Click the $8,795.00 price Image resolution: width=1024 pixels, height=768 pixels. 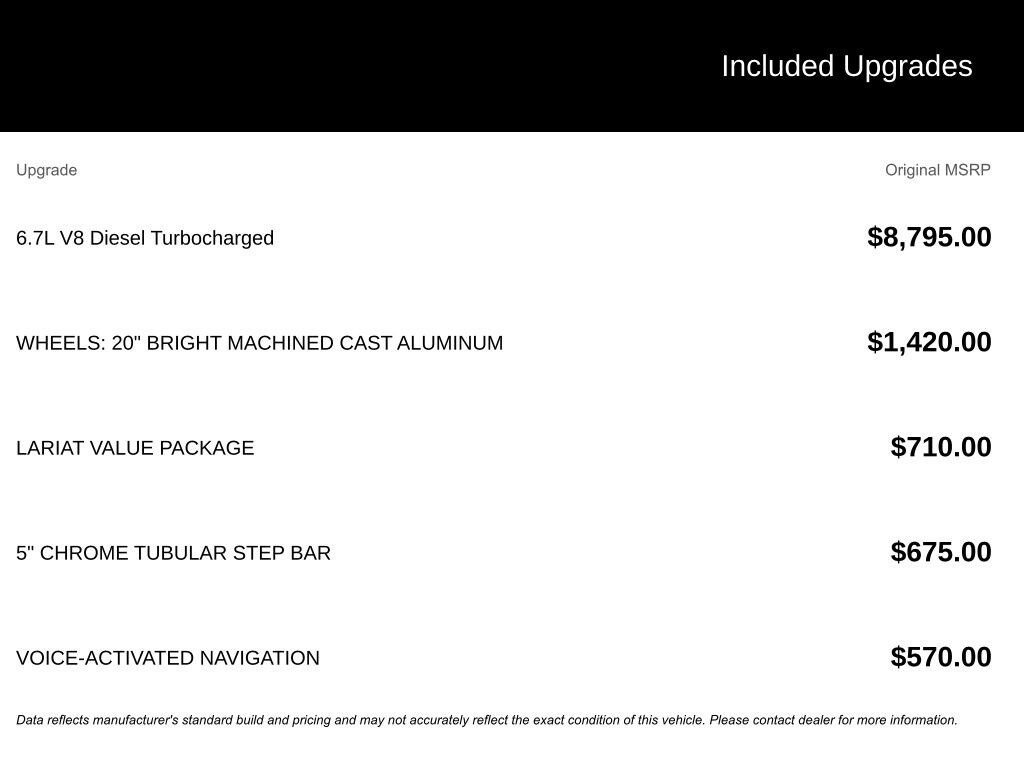coord(929,237)
